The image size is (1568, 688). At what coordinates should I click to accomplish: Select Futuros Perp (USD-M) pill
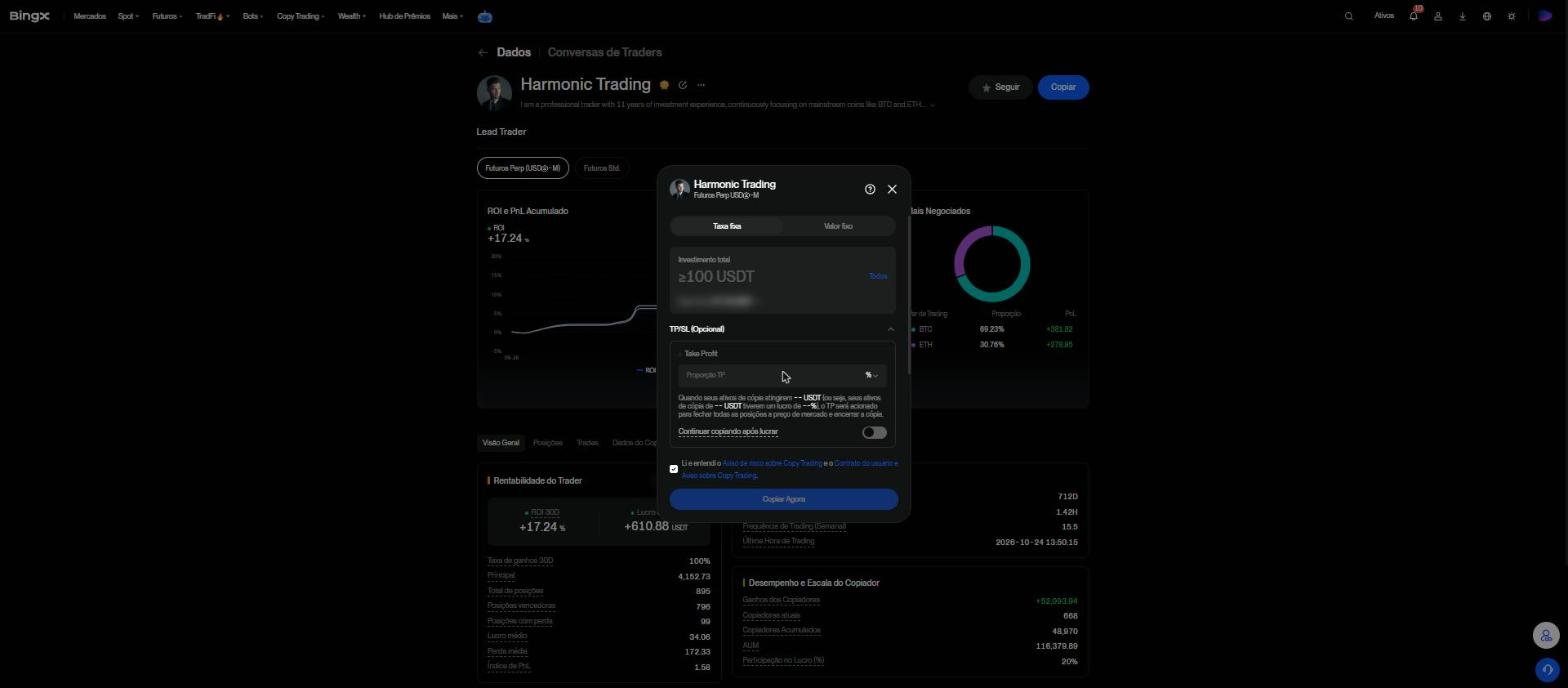[x=522, y=168]
